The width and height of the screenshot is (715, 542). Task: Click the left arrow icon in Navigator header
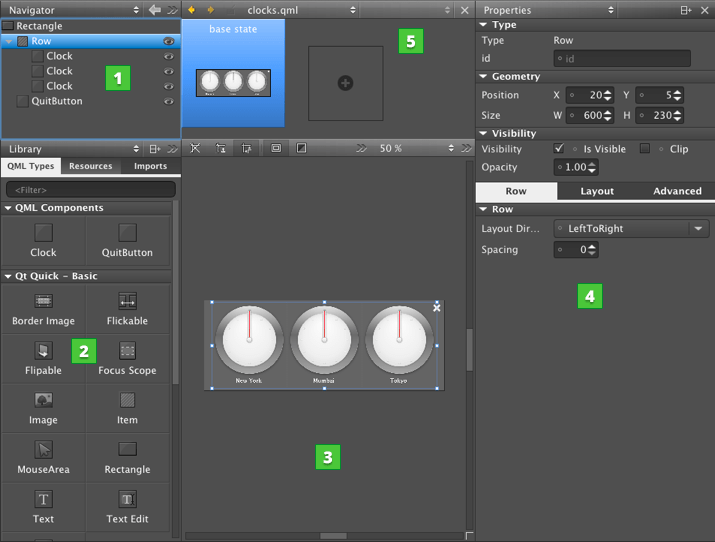tap(155, 10)
